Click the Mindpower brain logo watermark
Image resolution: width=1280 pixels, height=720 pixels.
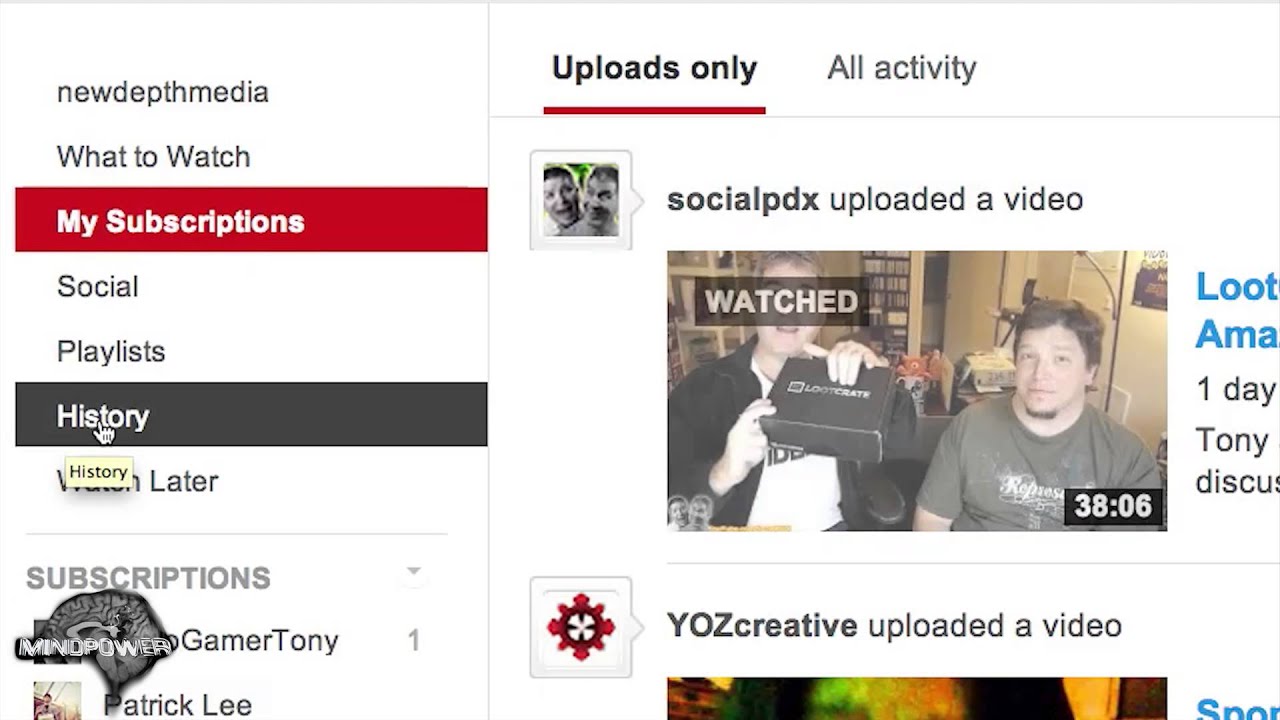[95, 640]
